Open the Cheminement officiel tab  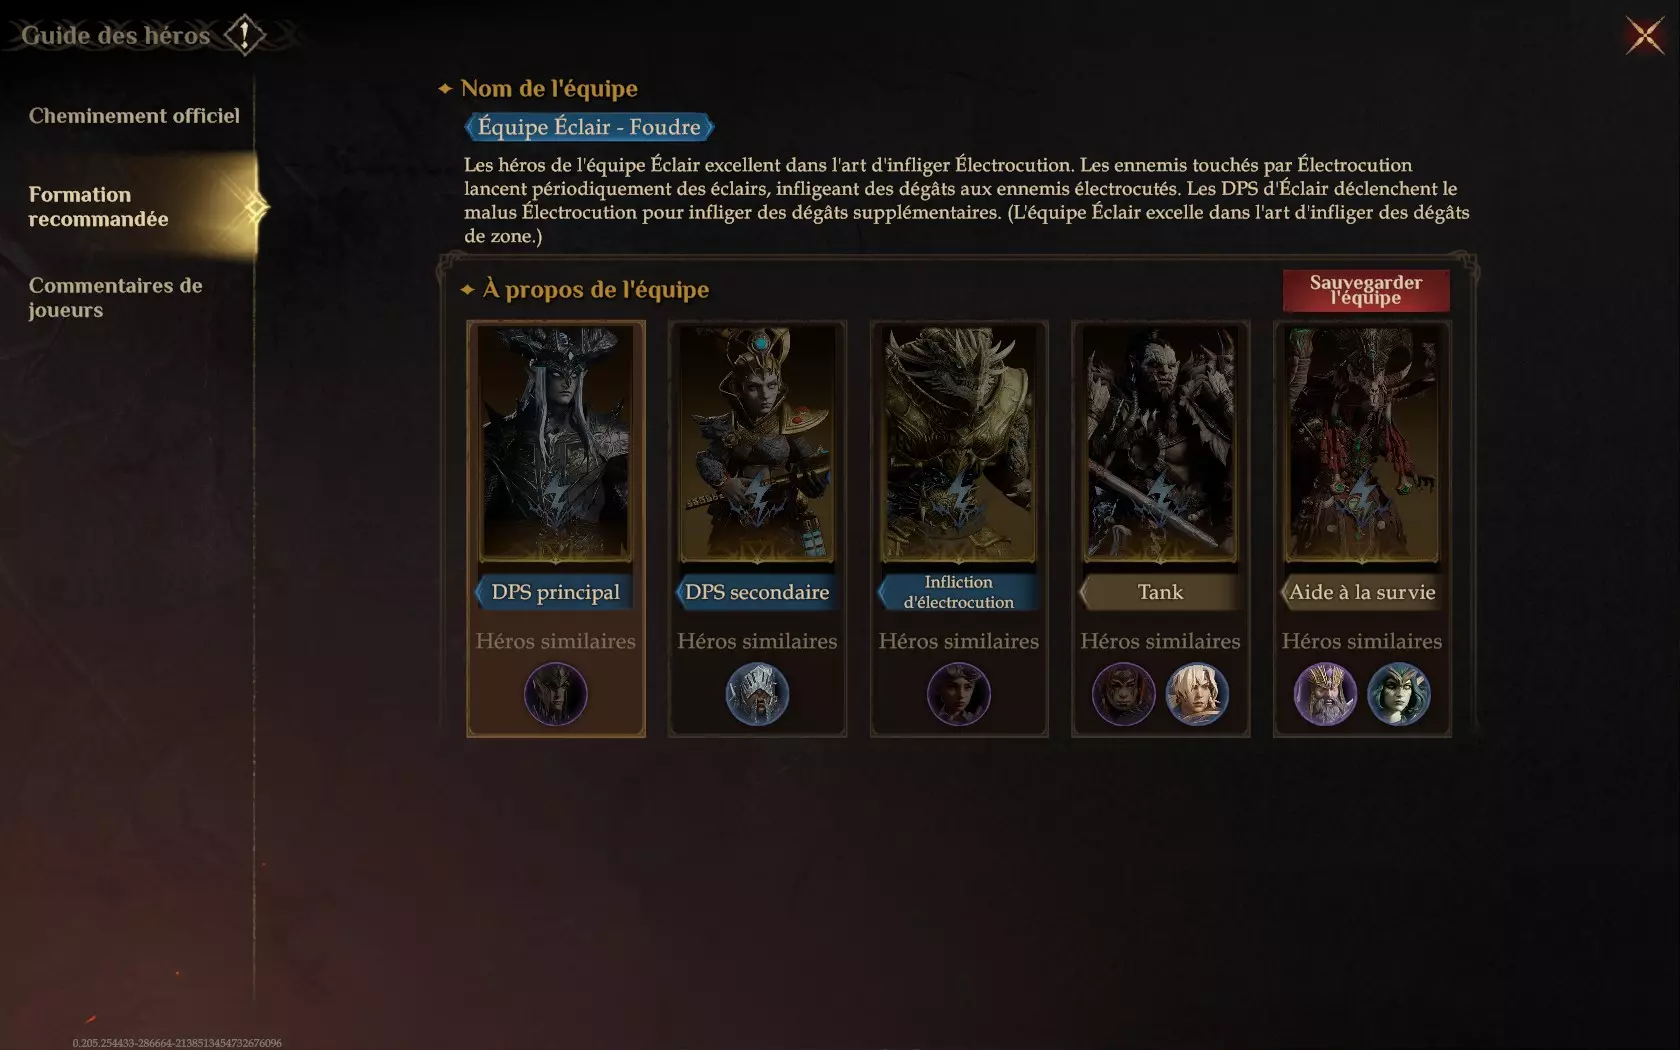[134, 116]
